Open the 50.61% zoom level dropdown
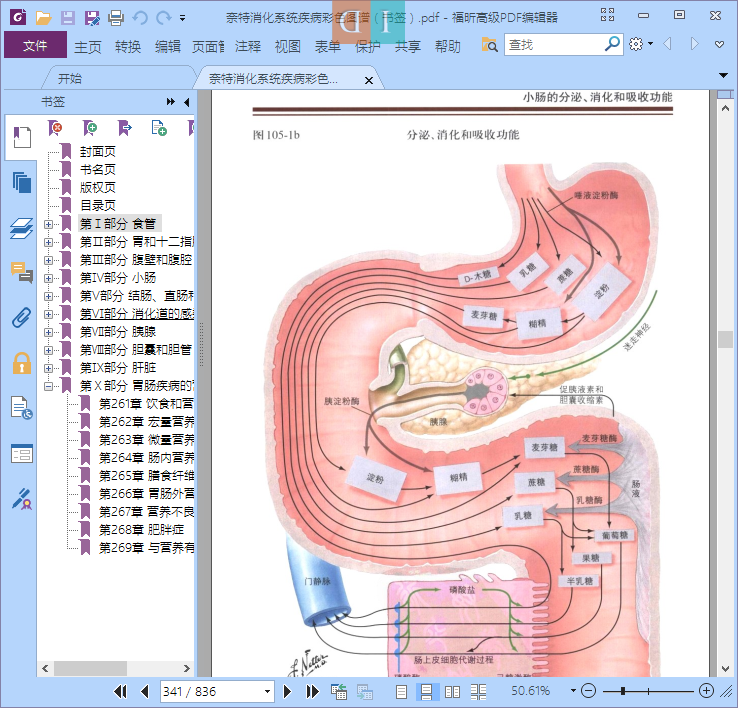This screenshot has height=708, width=738. pos(573,691)
